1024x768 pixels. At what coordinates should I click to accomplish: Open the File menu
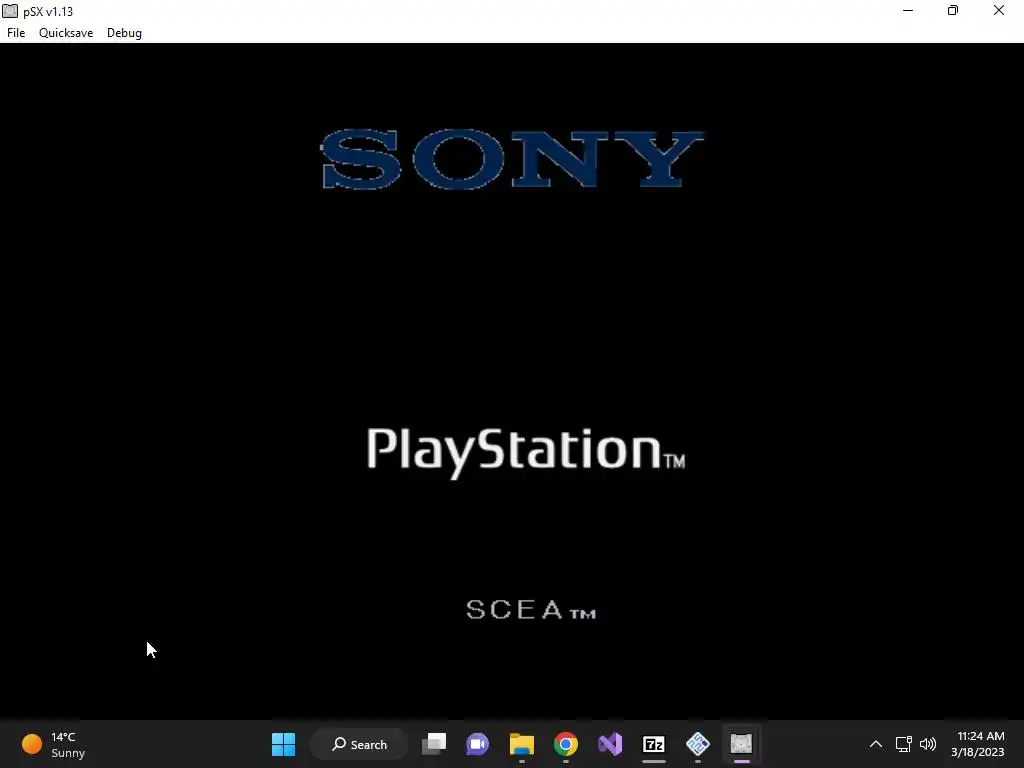pos(16,33)
